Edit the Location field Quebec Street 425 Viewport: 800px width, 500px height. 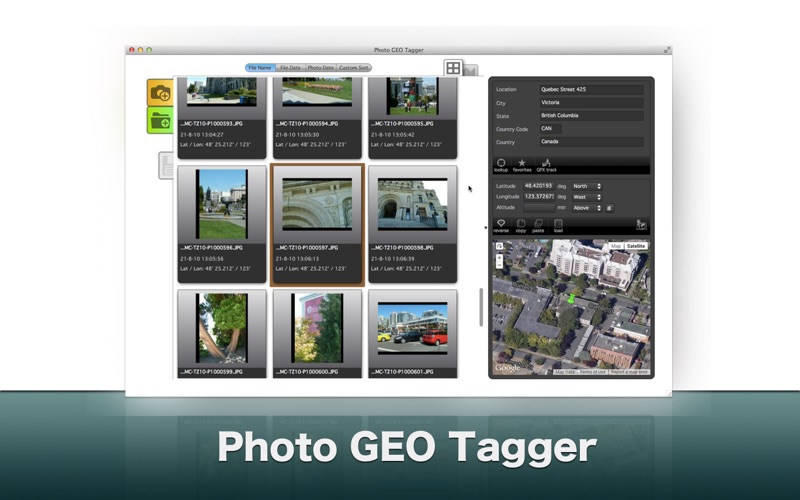[x=591, y=89]
